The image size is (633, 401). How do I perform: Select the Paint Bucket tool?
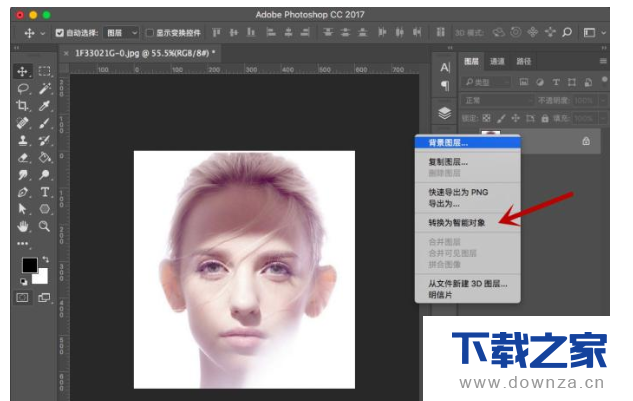(44, 157)
